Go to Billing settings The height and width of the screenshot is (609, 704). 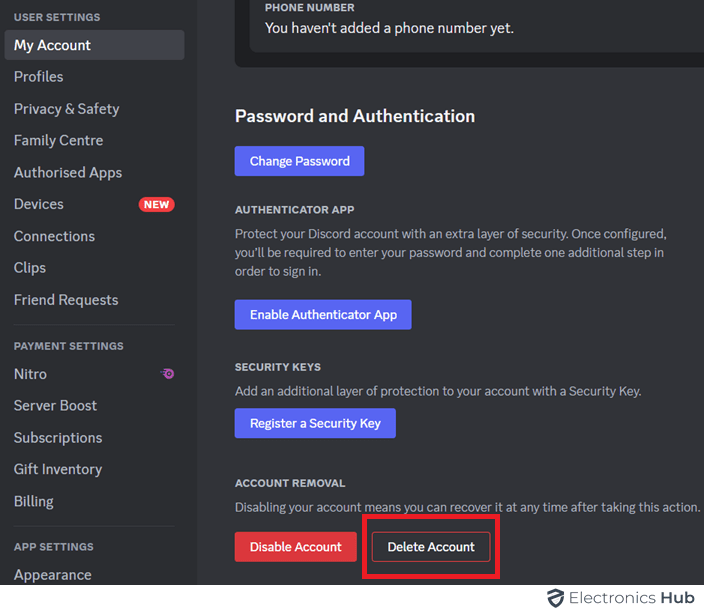coord(34,501)
